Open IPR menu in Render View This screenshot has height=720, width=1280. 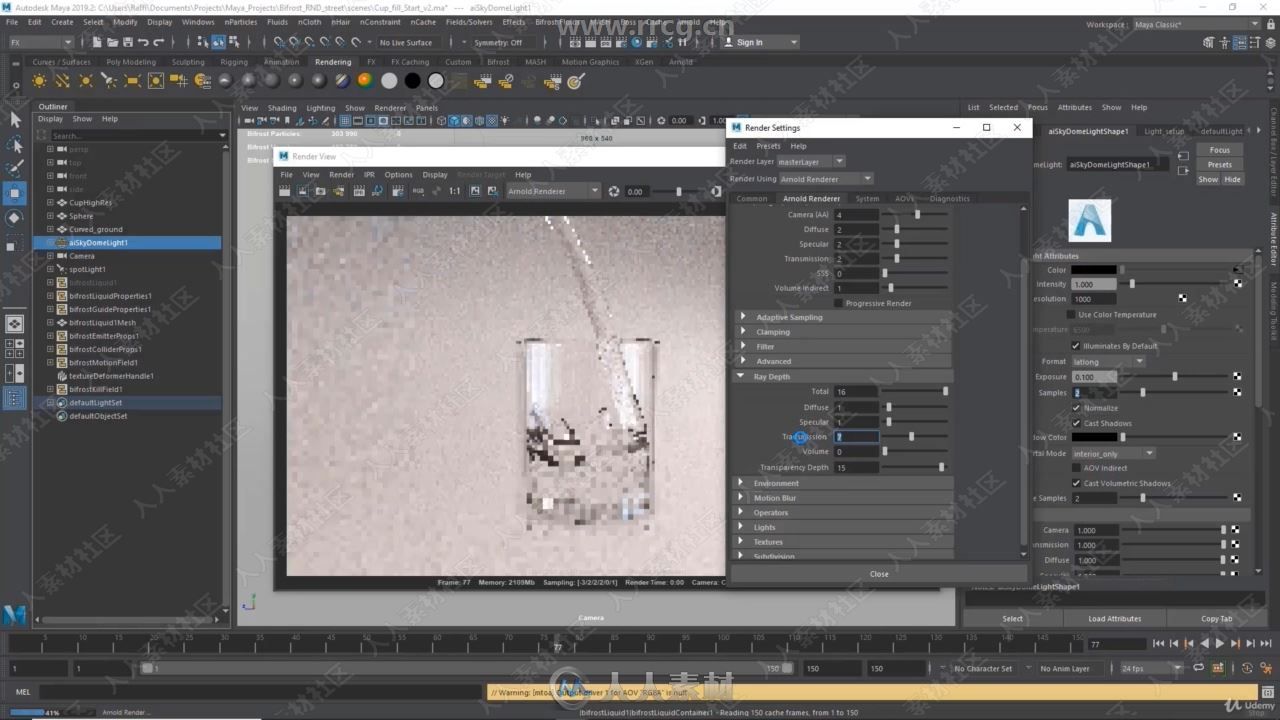pyautogui.click(x=369, y=174)
